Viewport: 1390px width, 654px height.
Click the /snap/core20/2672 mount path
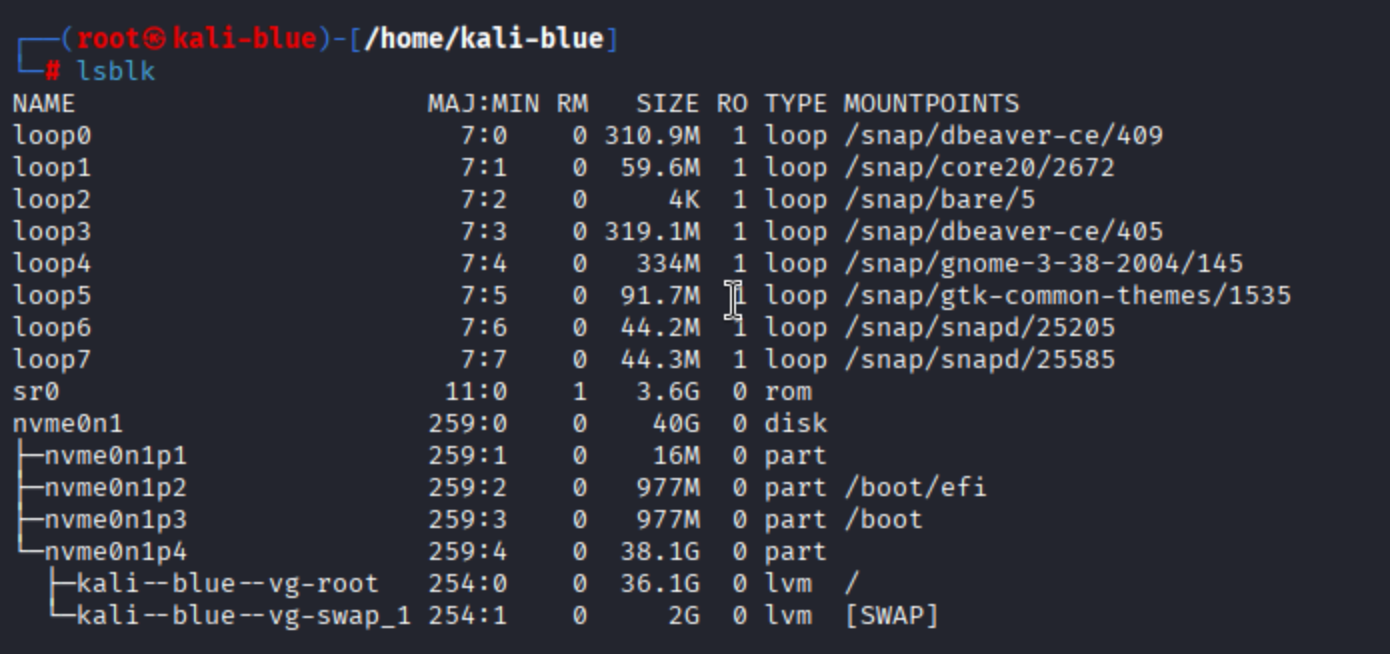click(979, 168)
